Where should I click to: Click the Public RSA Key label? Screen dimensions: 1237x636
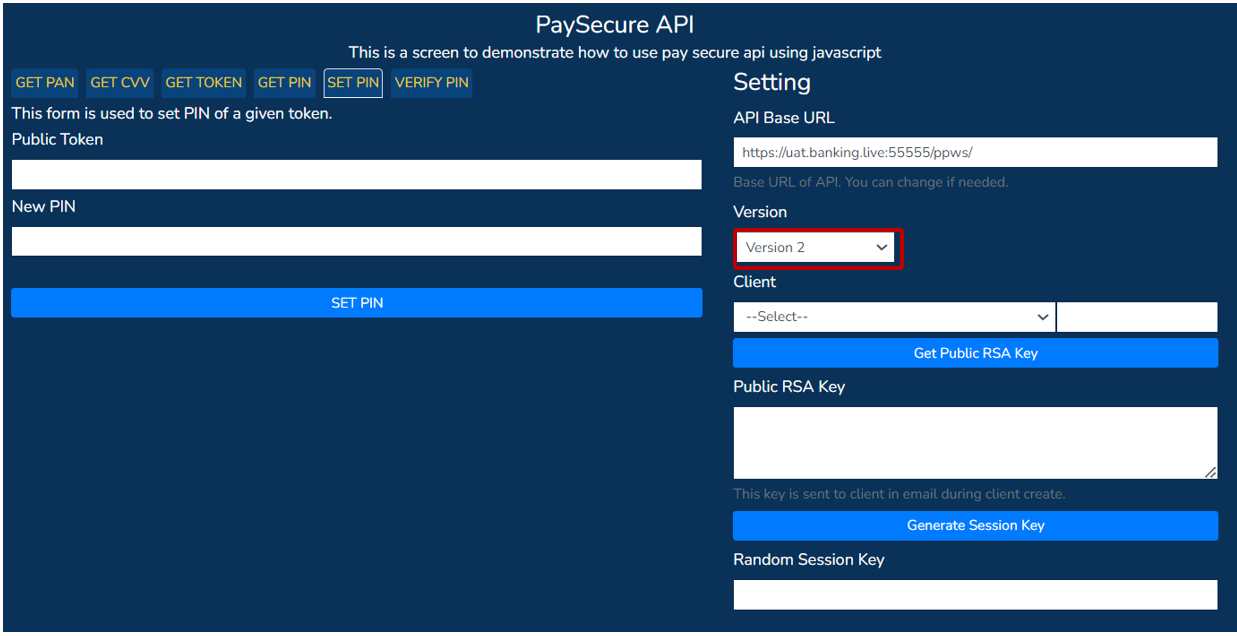tap(789, 386)
